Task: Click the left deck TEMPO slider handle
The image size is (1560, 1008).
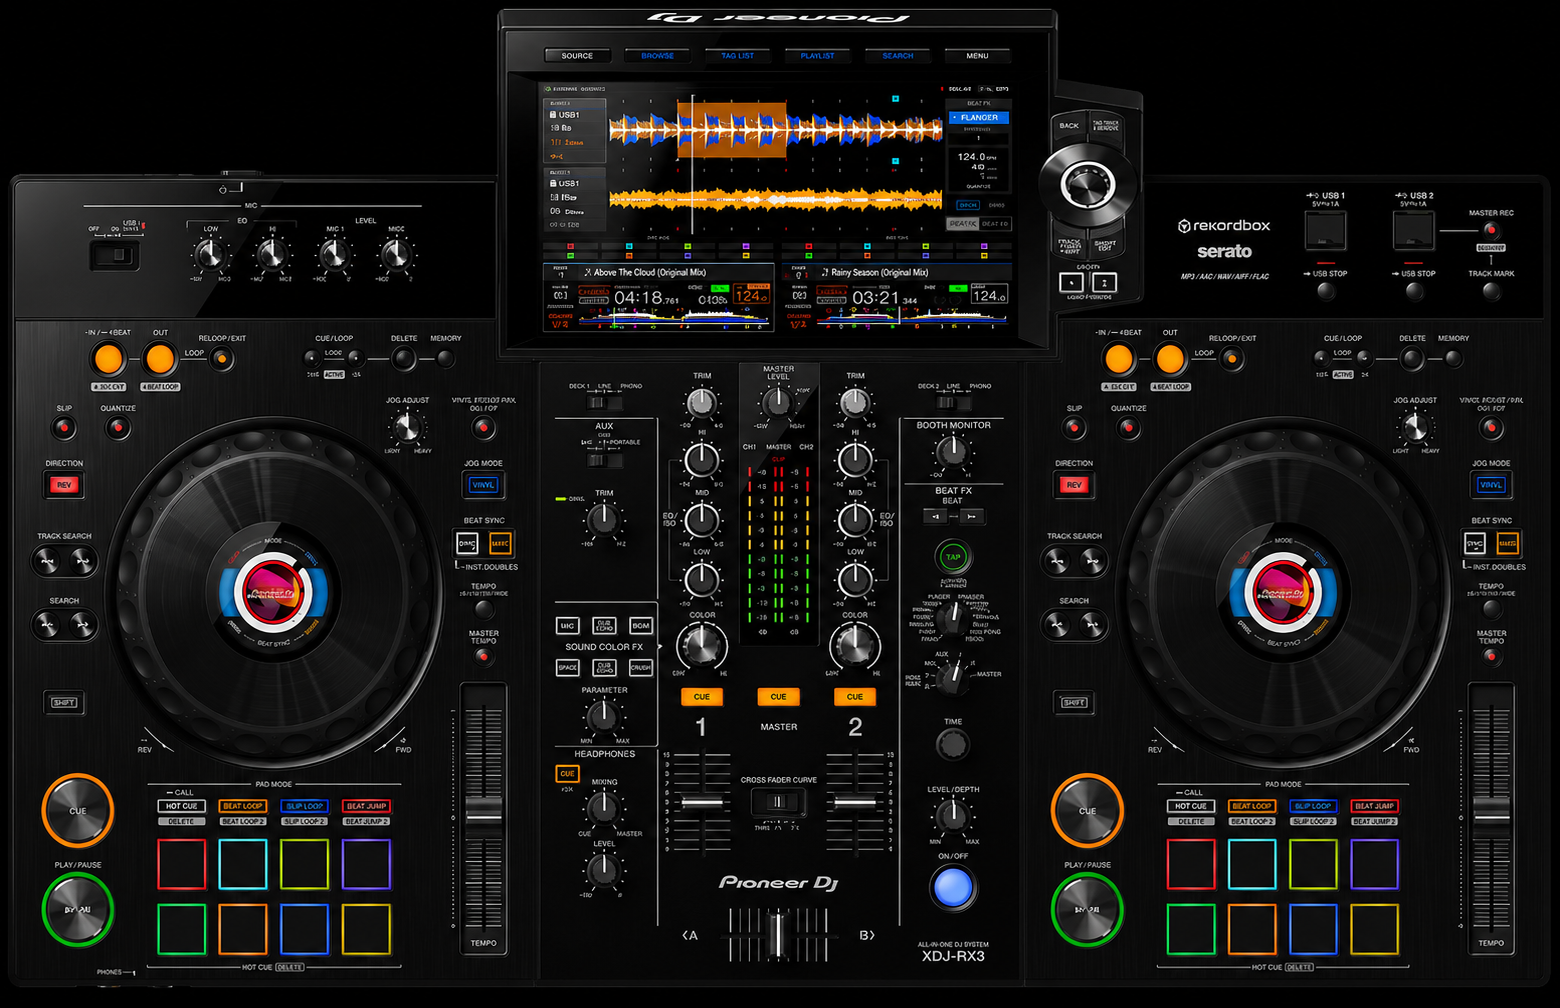Action: click(x=483, y=812)
